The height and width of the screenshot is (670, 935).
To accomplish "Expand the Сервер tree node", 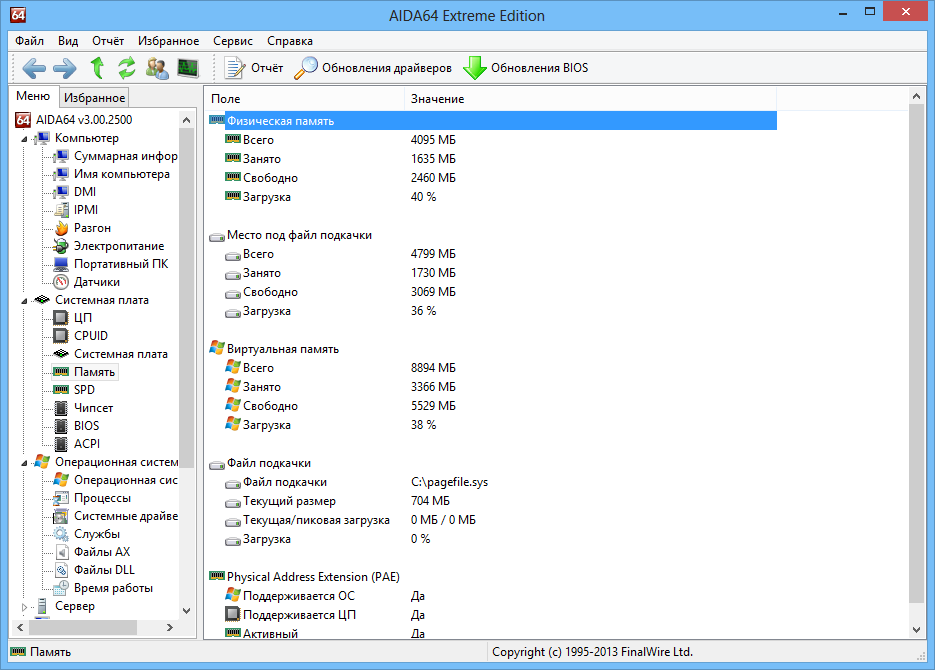I will 24,607.
